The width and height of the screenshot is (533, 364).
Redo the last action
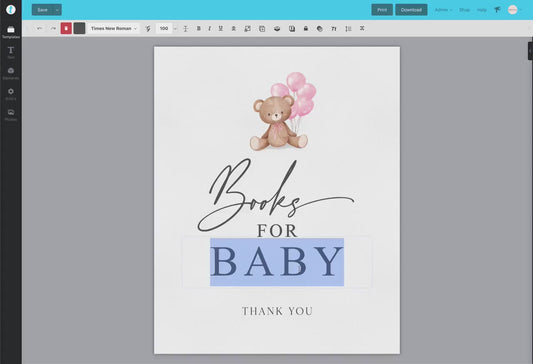click(53, 29)
